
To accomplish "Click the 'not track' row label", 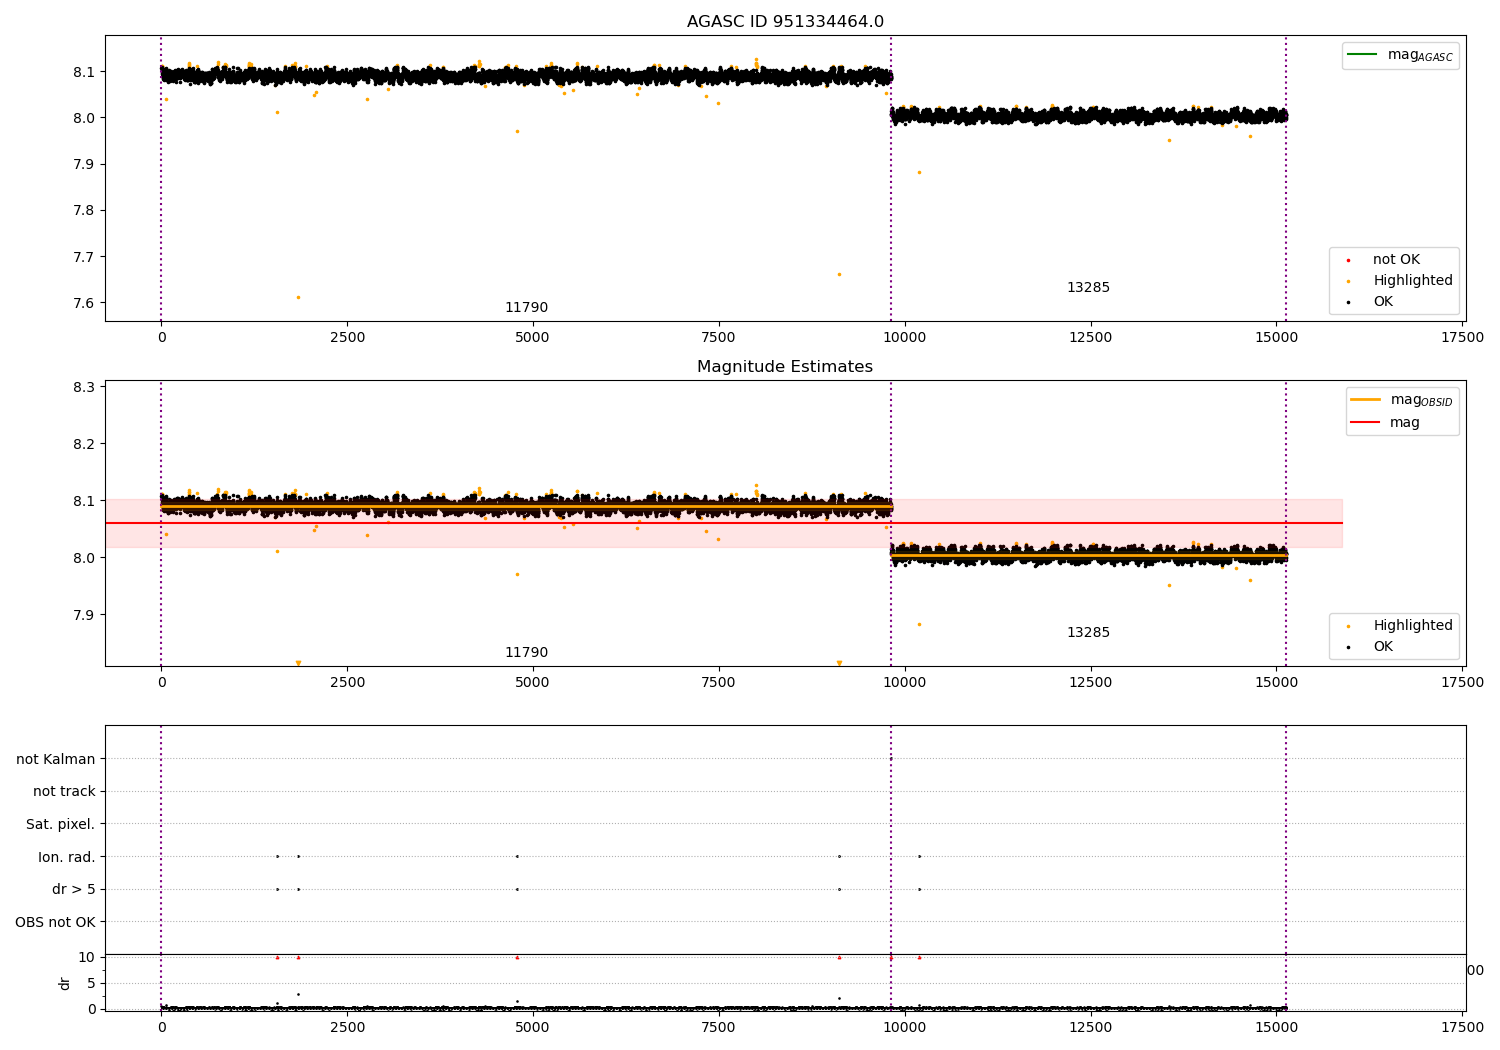I will (64, 792).
